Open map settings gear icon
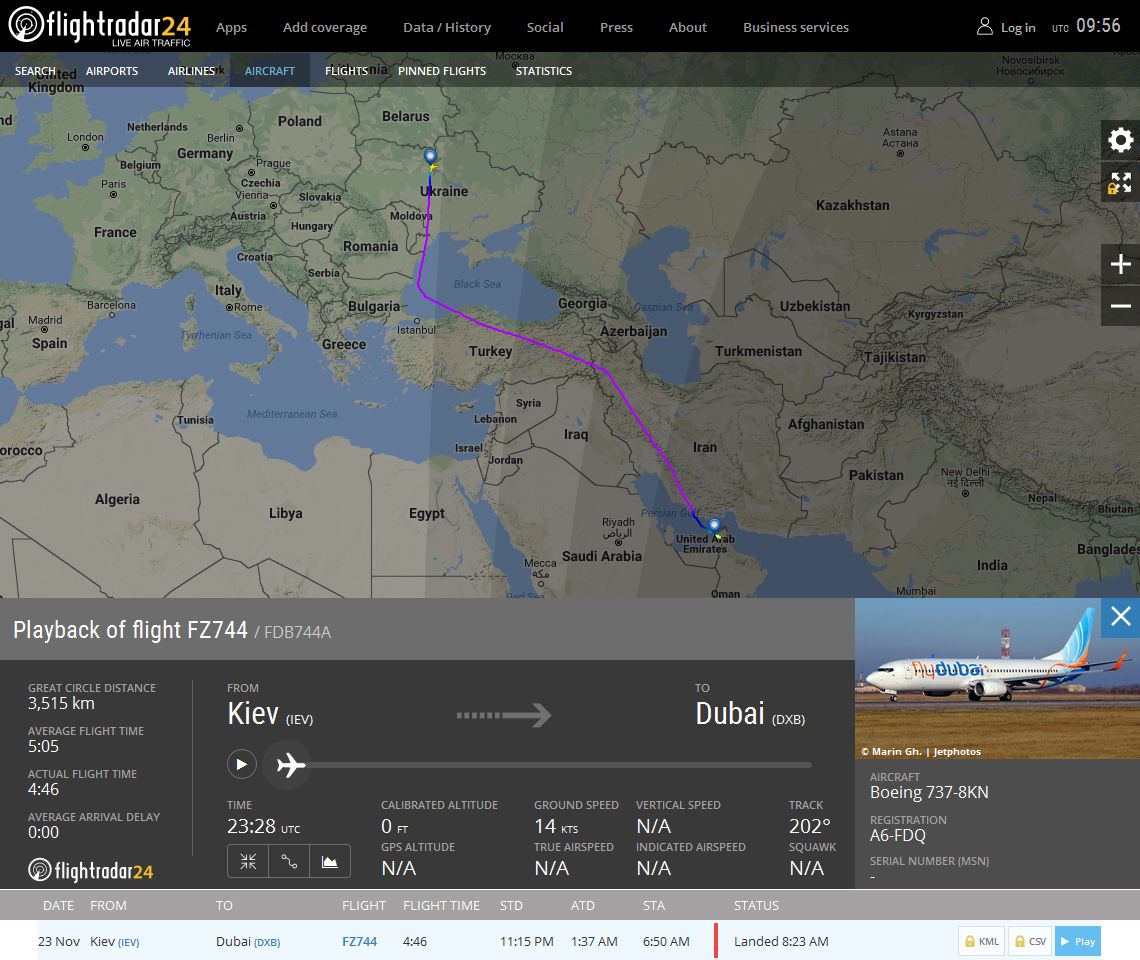Viewport: 1140px width, 960px height. pos(1120,140)
